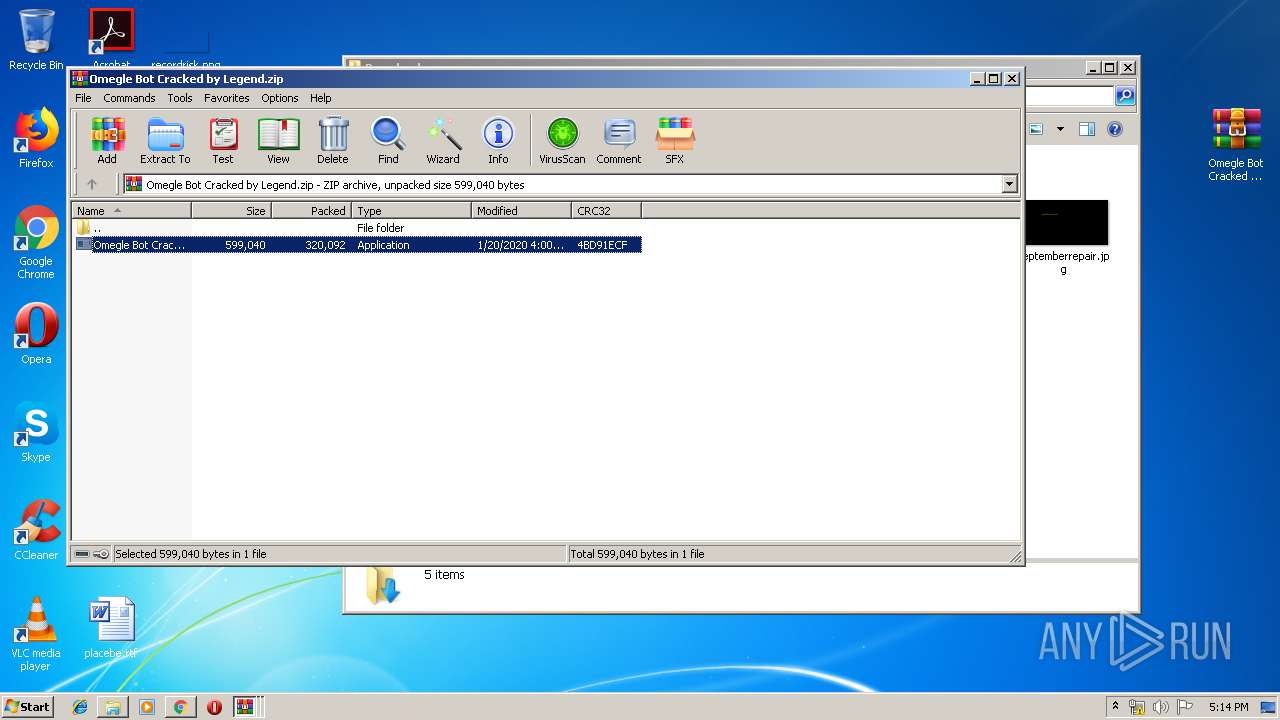Open VLC media player desktop shortcut
Viewport: 1280px width, 720px height.
click(x=36, y=634)
